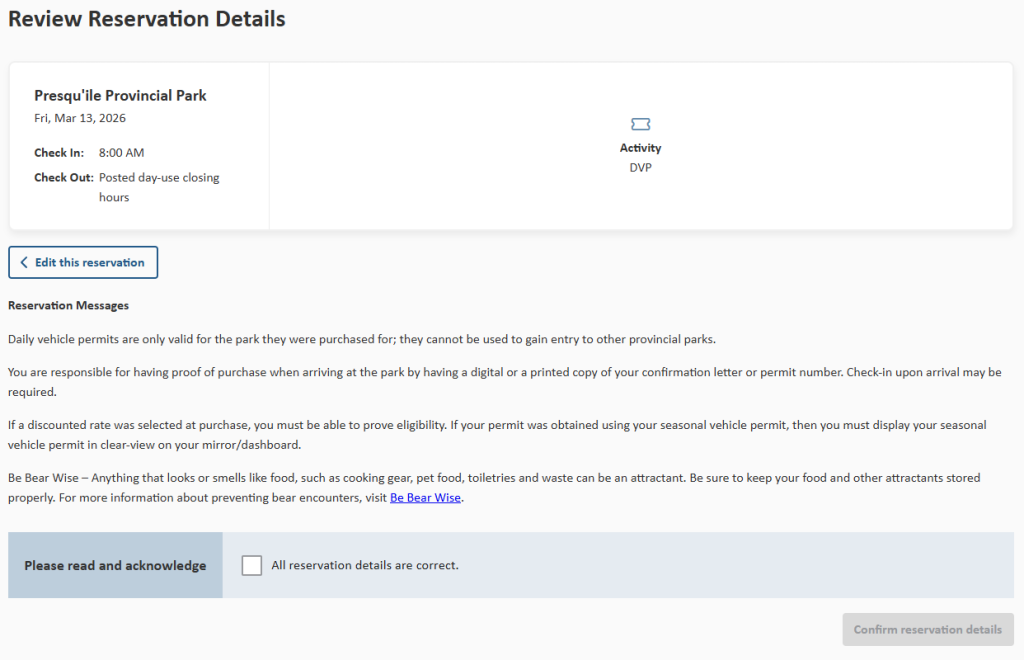Tick the reservation details are correct checkbox
The image size is (1024, 660).
(252, 565)
